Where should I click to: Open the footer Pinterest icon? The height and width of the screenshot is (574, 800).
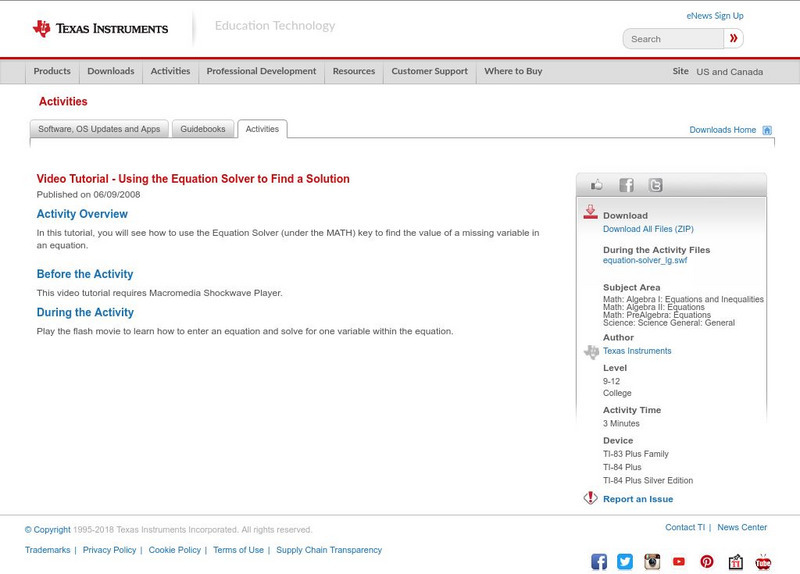pyautogui.click(x=707, y=562)
